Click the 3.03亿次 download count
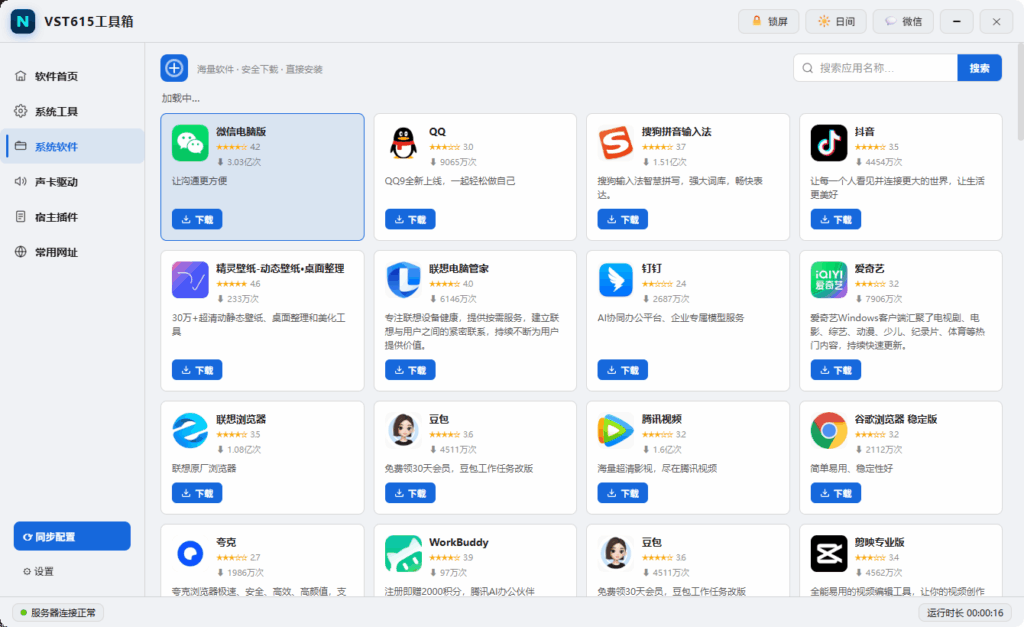This screenshot has height=627, width=1024. pos(239,162)
